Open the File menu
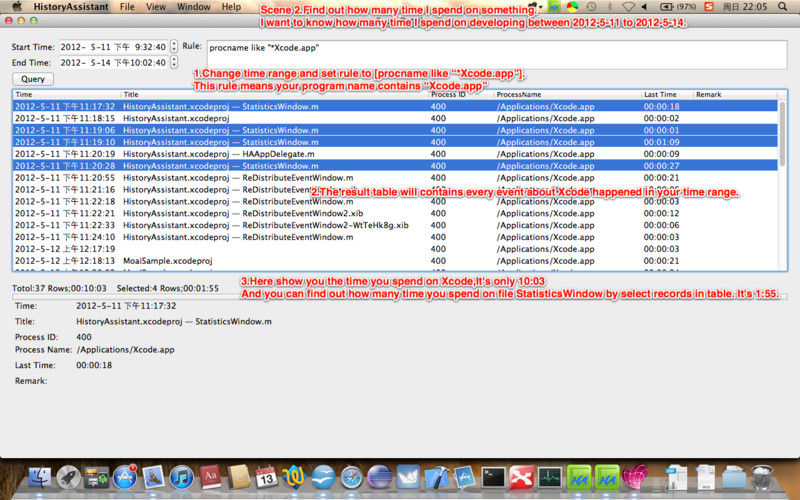The width and height of the screenshot is (800, 500). 127,7
